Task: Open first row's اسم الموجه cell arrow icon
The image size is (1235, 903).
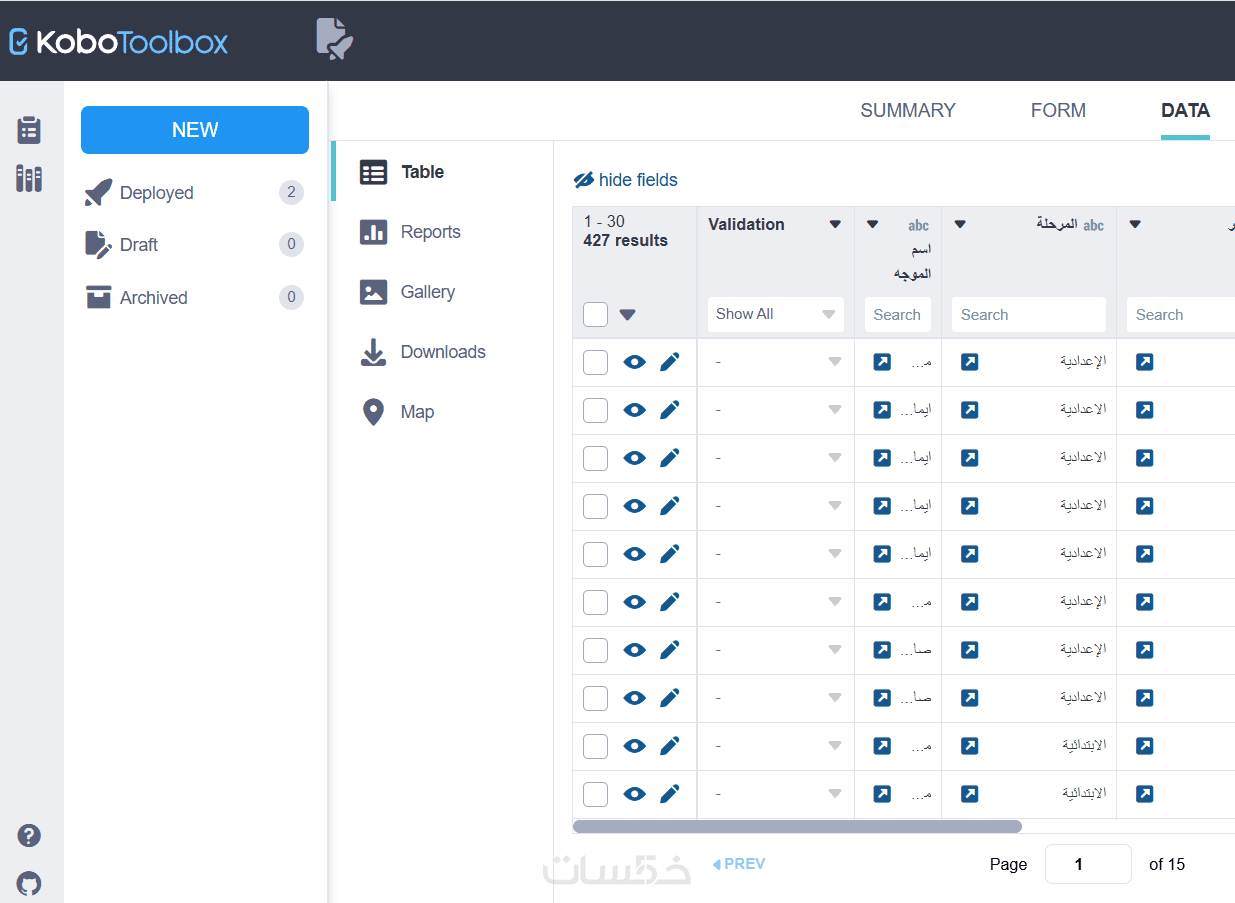Action: (x=882, y=362)
